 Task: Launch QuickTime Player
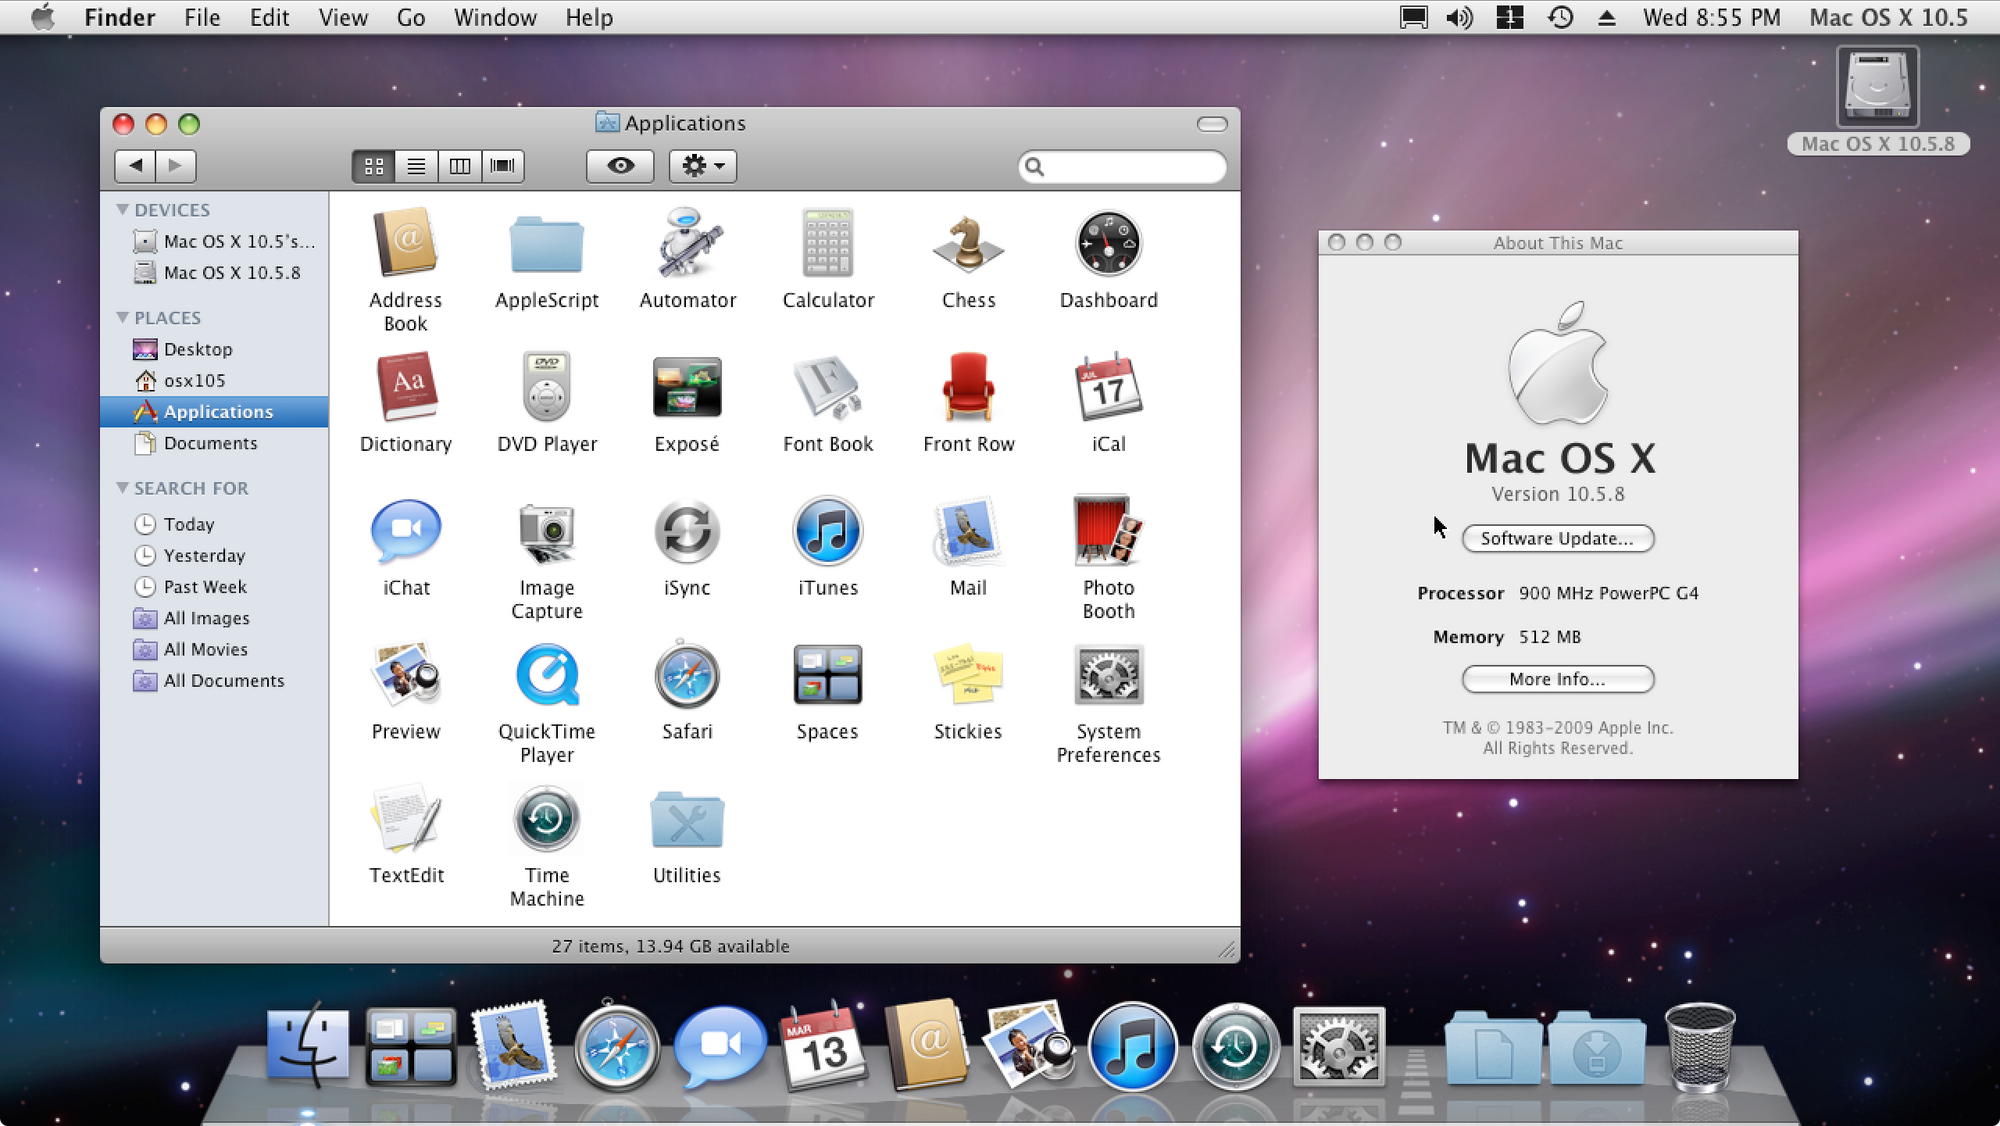[545, 678]
